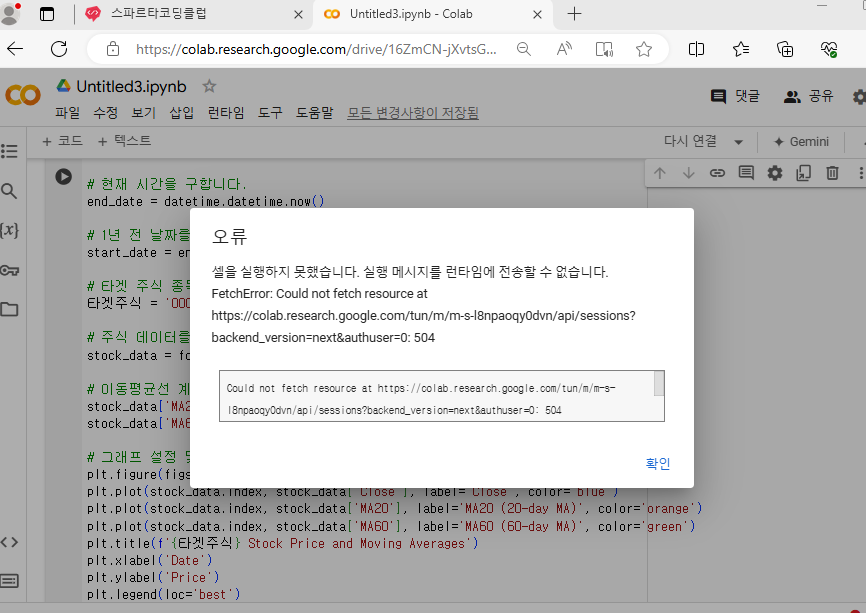Open the cell editor settings gear
Viewport: 866px width, 613px height.
pos(775,173)
